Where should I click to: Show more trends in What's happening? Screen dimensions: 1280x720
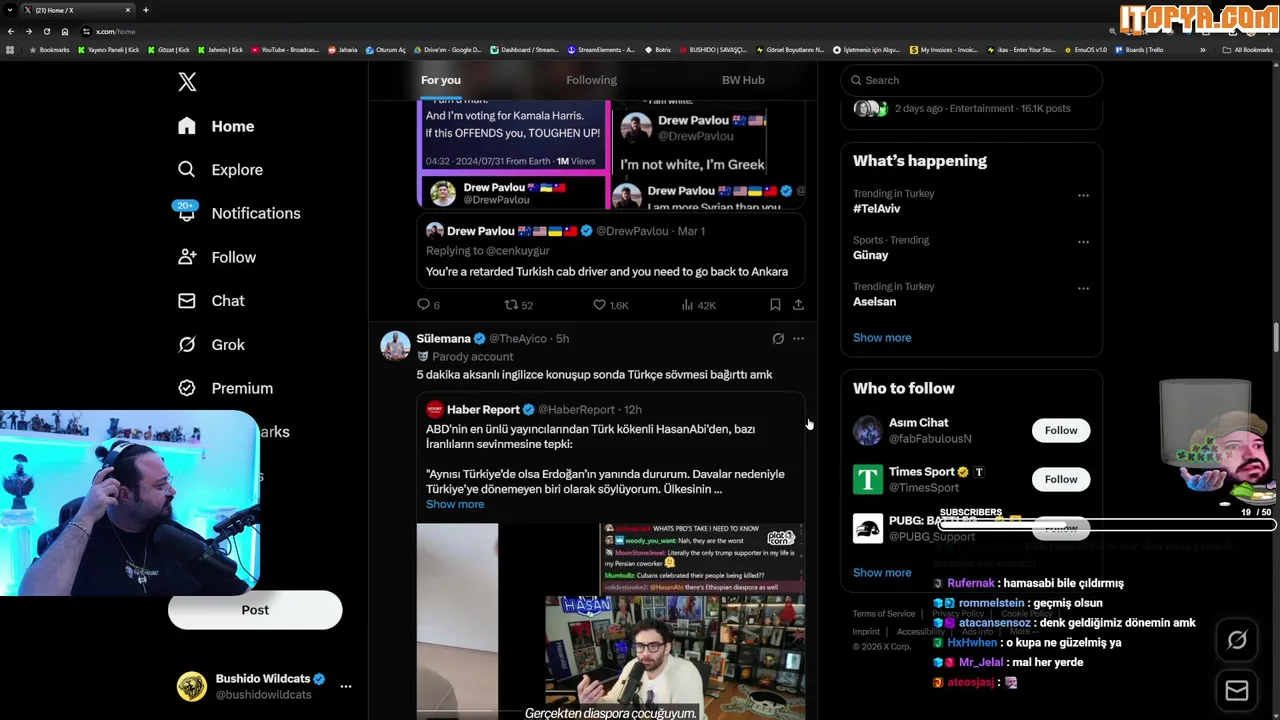pos(882,338)
